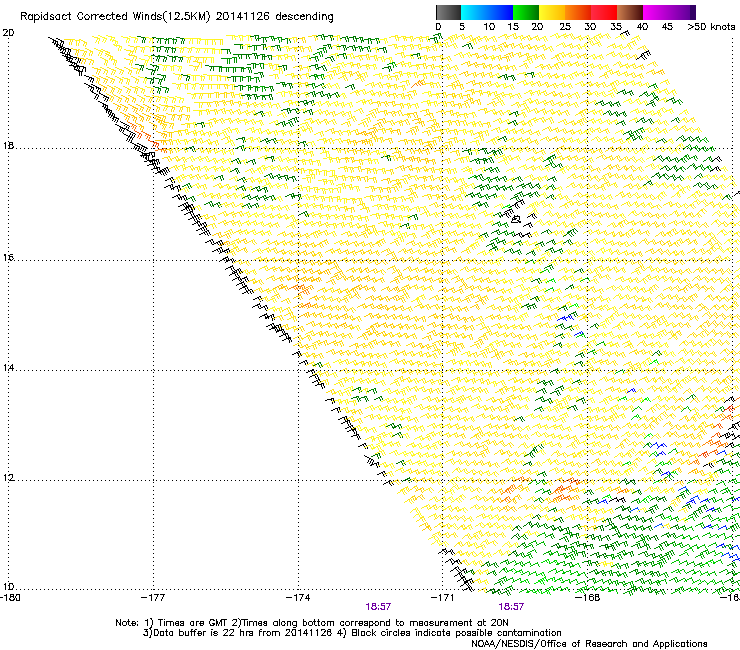
Task: Click the longitude label -177
Action: coord(153,598)
